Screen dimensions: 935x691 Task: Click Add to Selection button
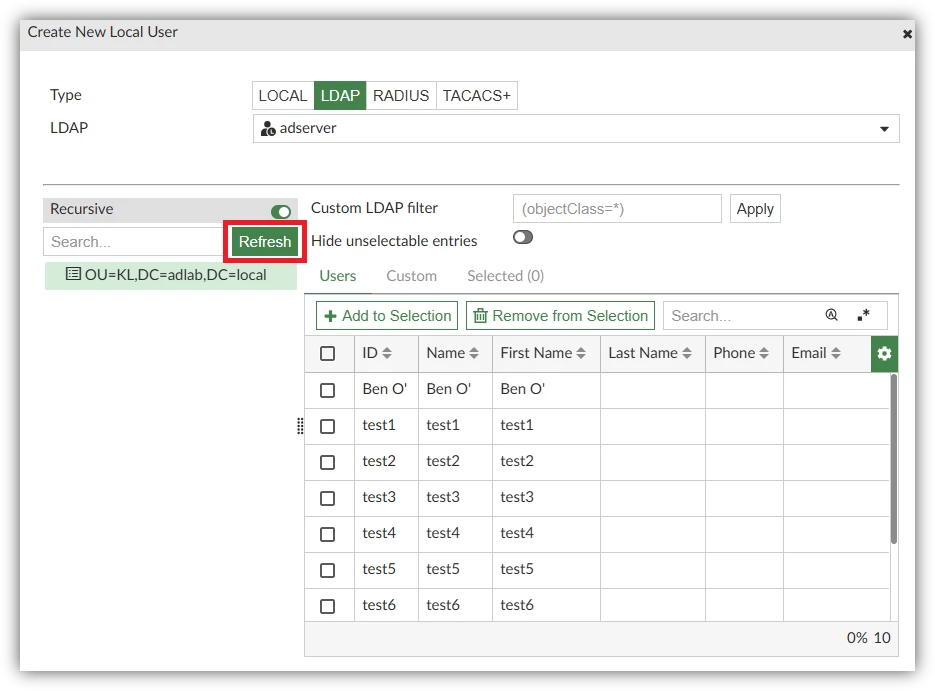(387, 315)
